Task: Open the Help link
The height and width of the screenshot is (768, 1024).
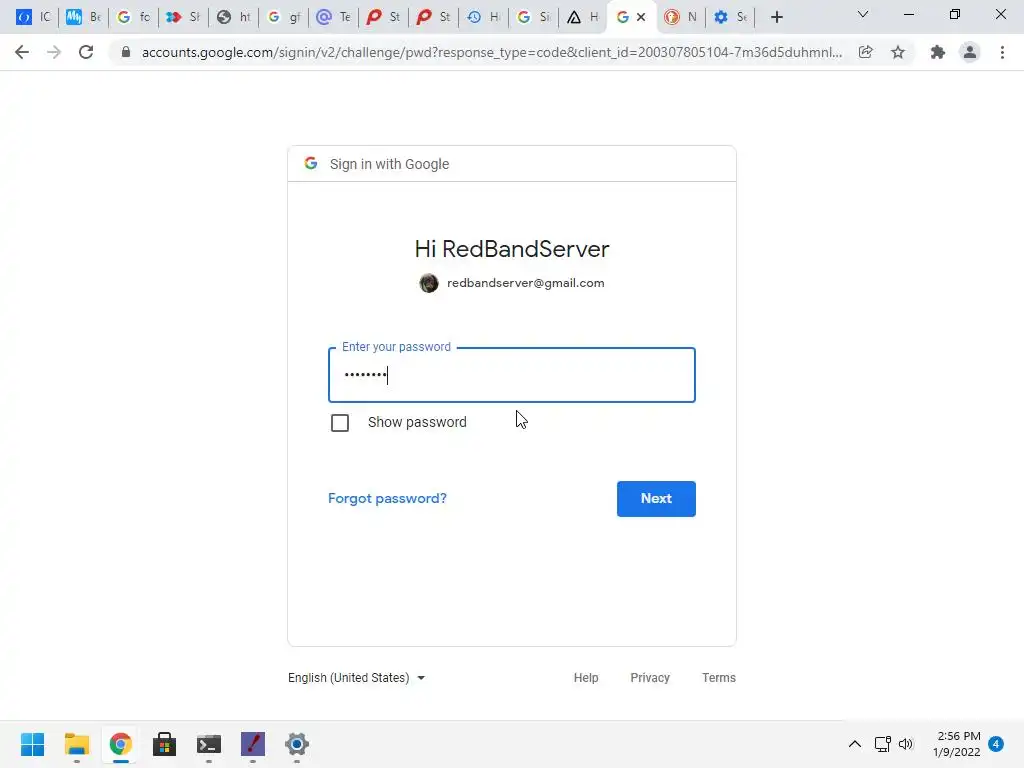Action: 586,678
